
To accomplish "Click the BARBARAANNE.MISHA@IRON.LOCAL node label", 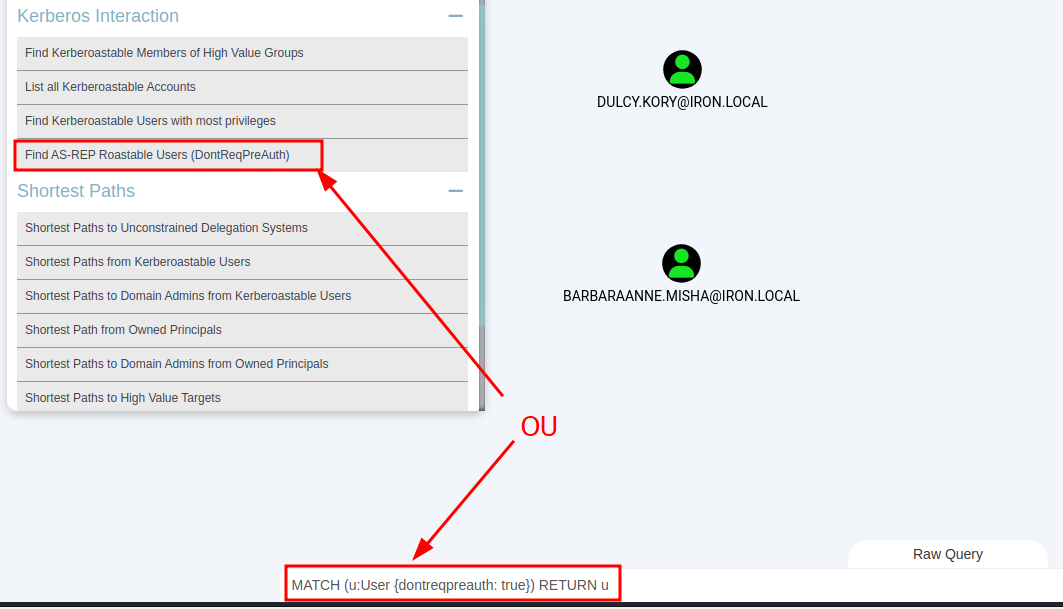I will [681, 296].
